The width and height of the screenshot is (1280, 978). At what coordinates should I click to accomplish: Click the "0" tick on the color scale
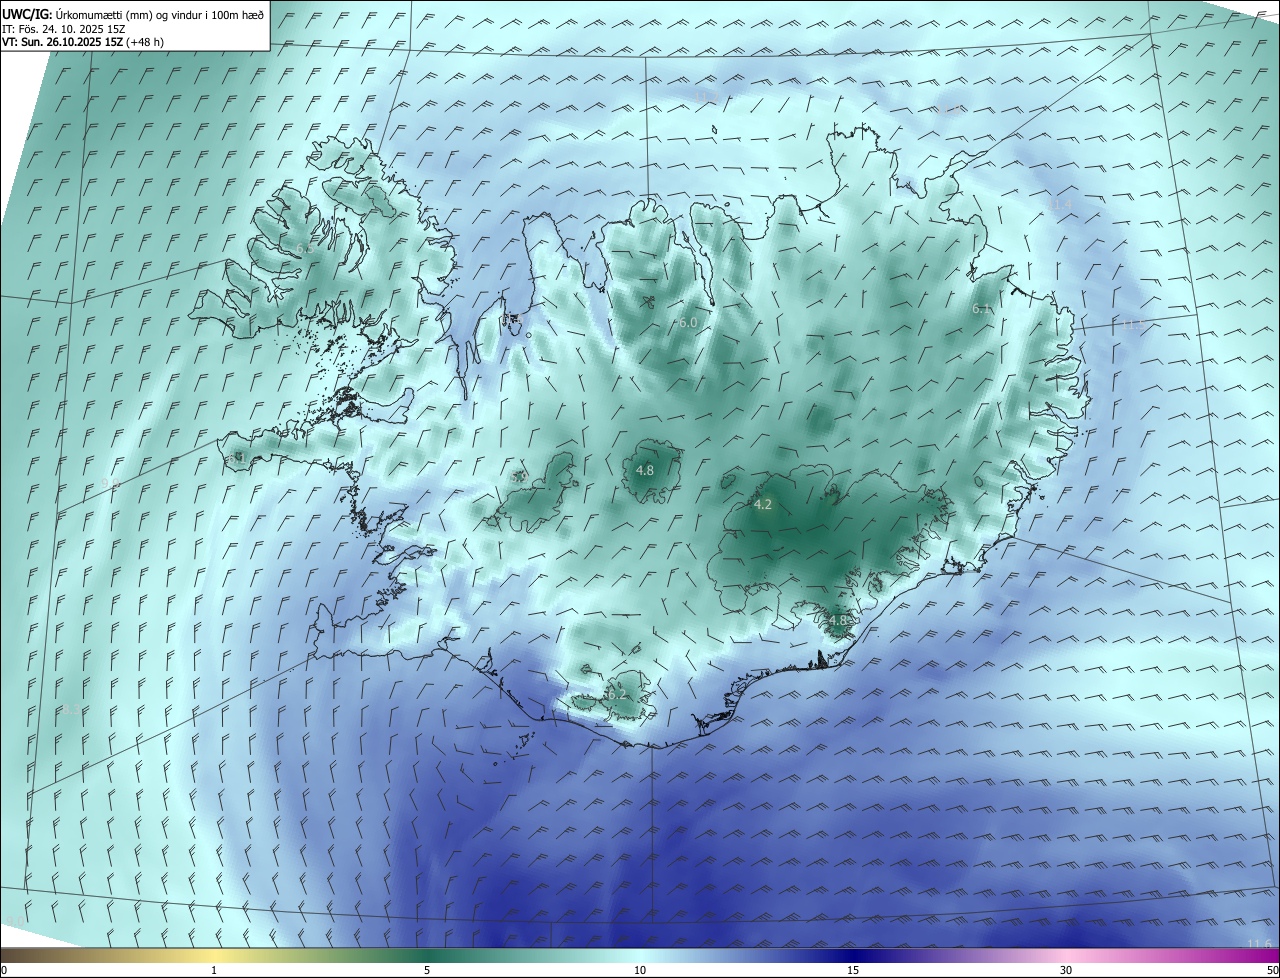pyautogui.click(x=4, y=970)
